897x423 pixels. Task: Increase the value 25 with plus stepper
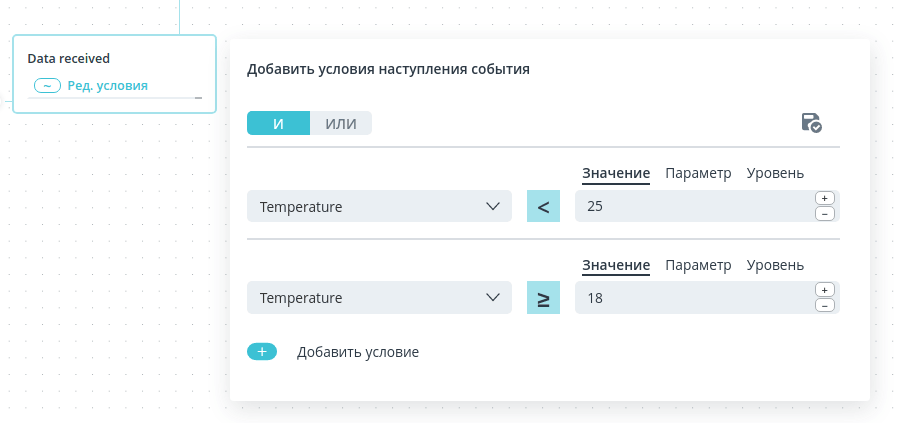tap(824, 198)
